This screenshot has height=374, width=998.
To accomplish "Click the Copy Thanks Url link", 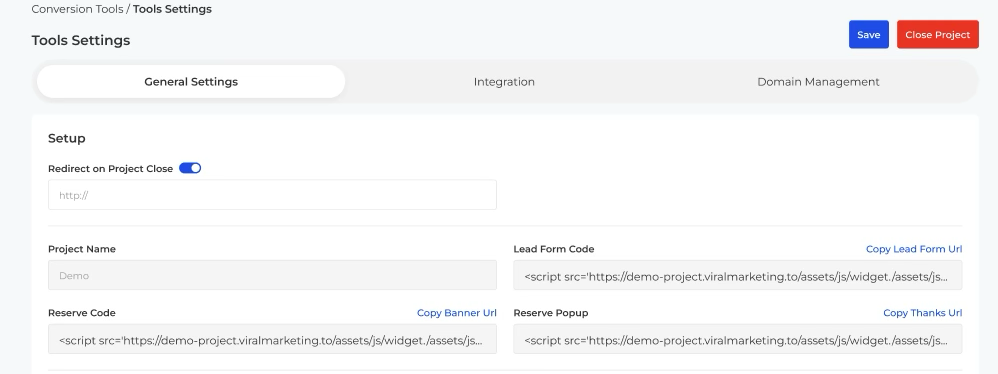I will coord(922,313).
